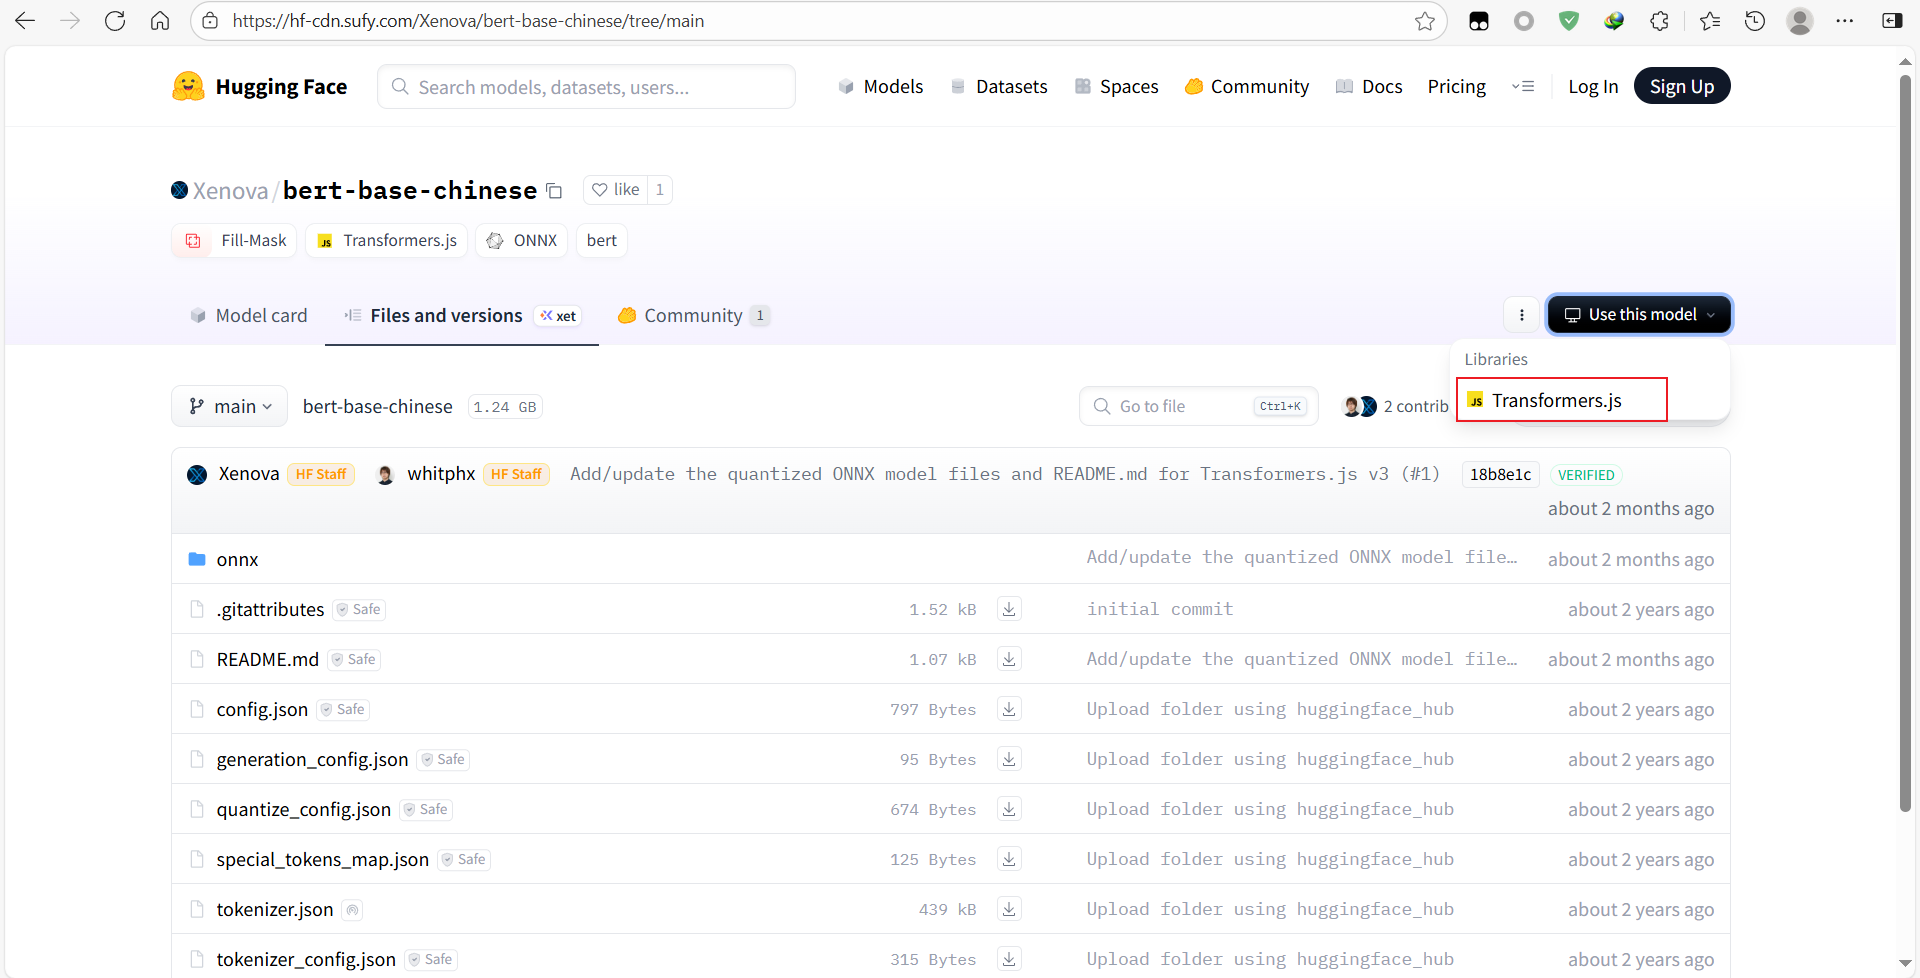Like the bert-base-chinese model
The width and height of the screenshot is (1920, 978).
pyautogui.click(x=616, y=190)
